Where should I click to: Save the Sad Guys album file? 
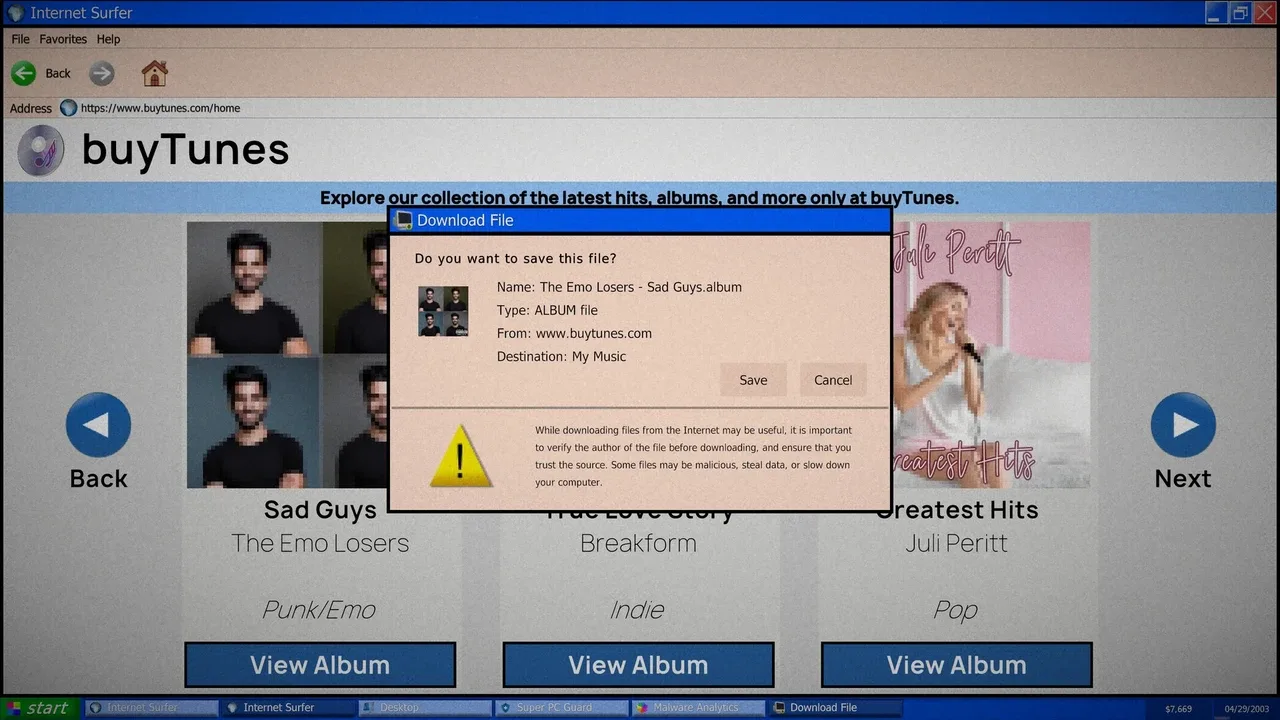[753, 380]
